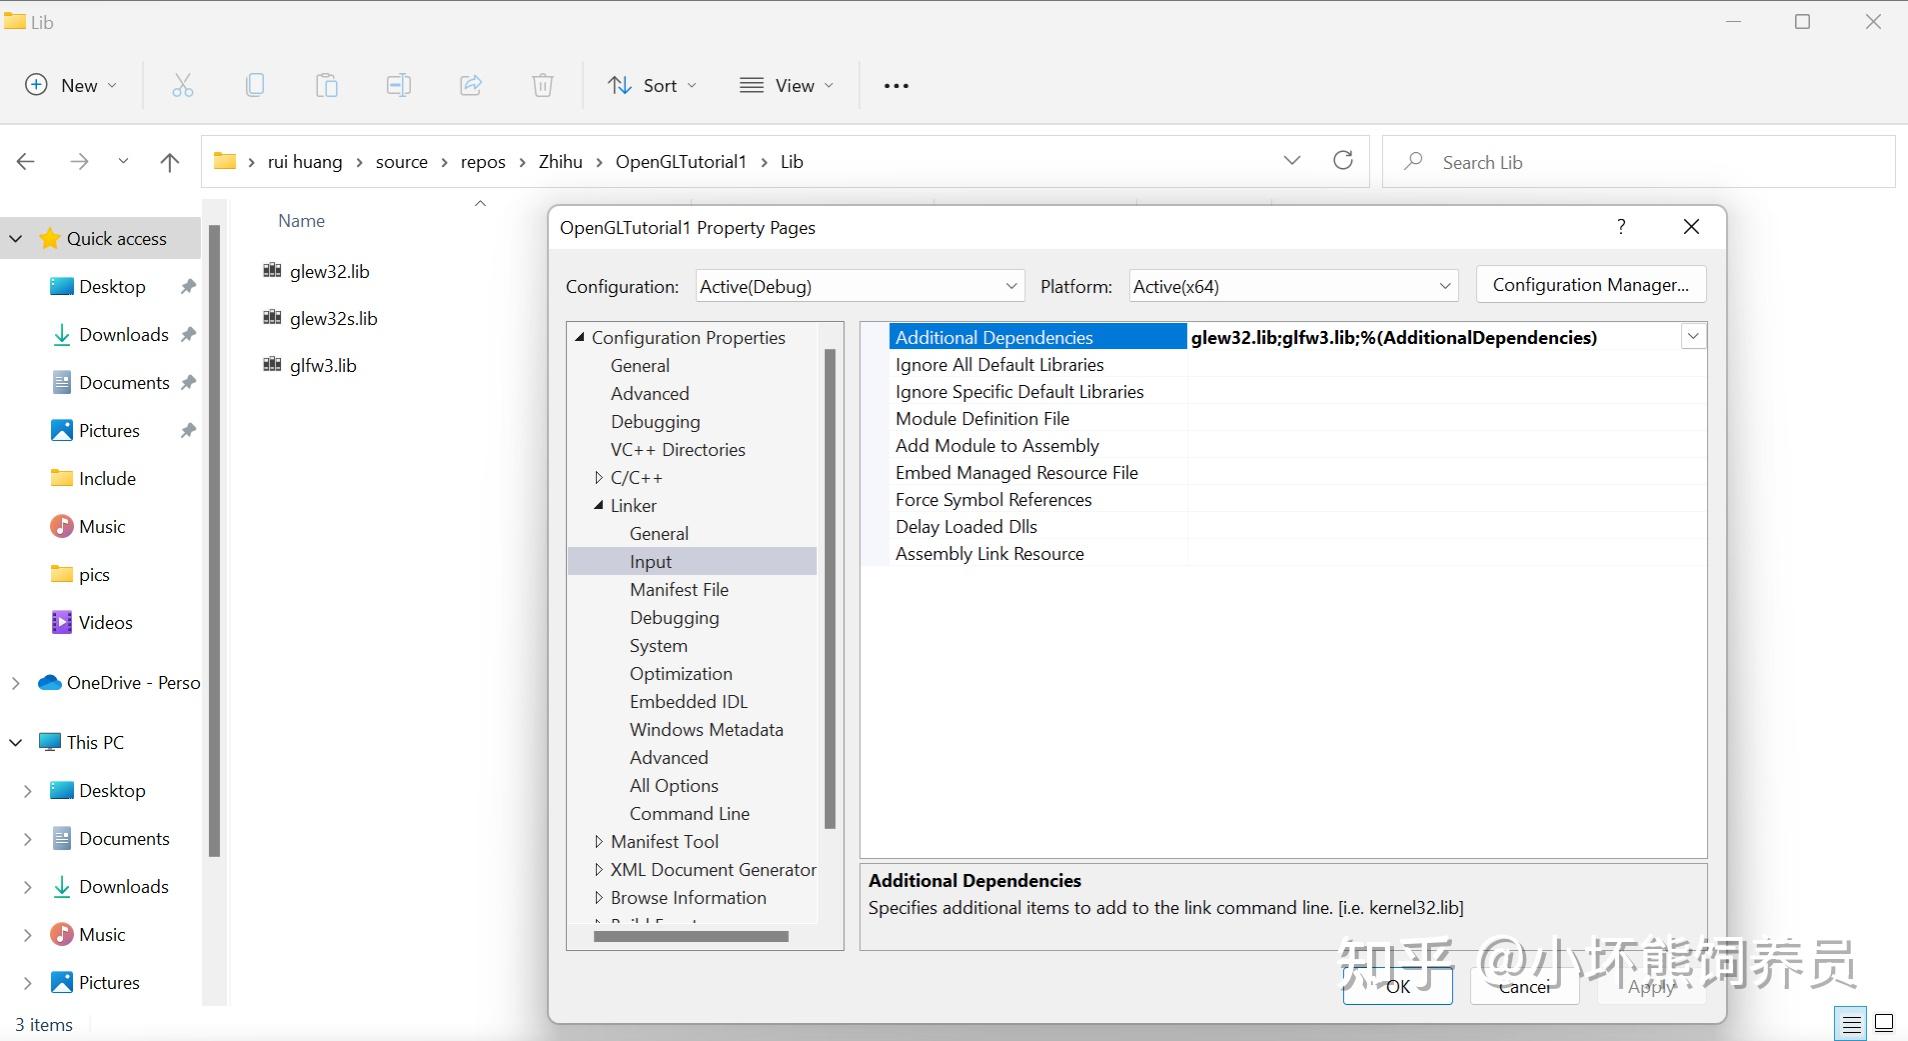The width and height of the screenshot is (1908, 1041).
Task: Click the property tree horizontal scrollbar
Action: click(x=690, y=937)
